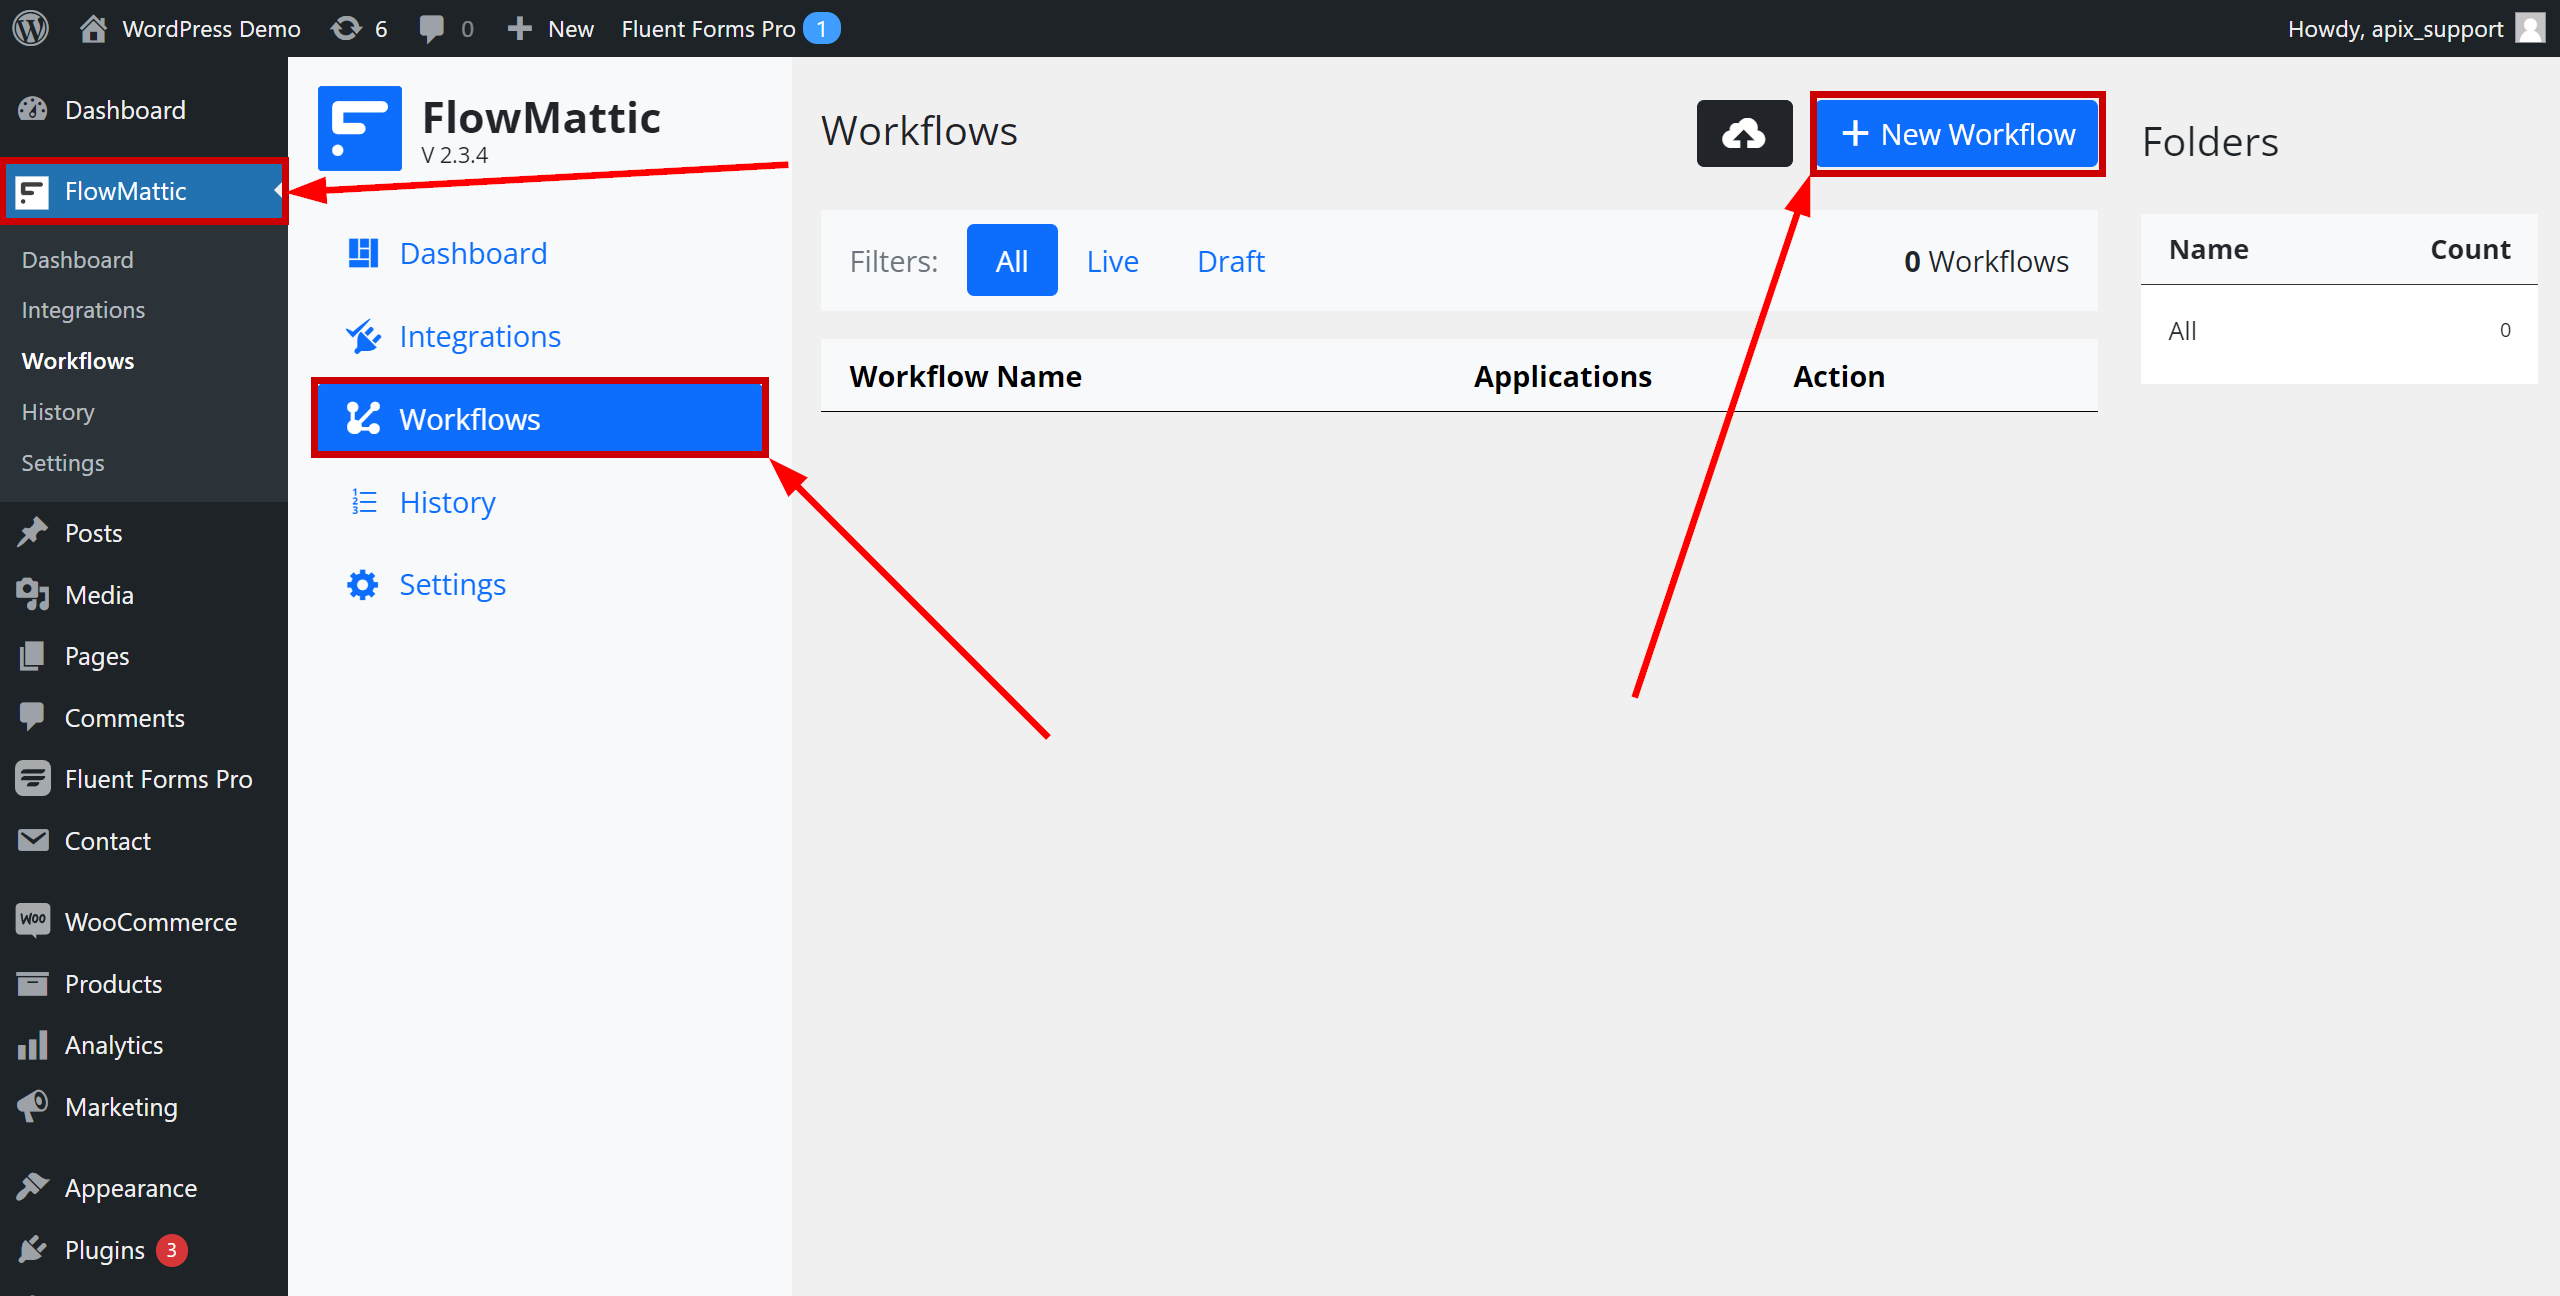Click the updates refresh icon showing 6
The height and width of the screenshot is (1296, 2560).
tap(346, 28)
